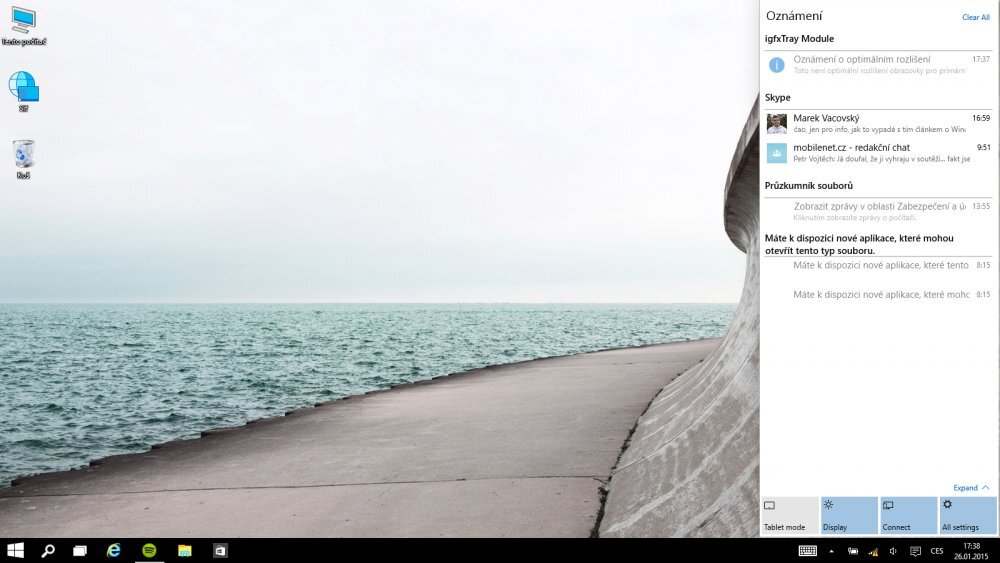Open the network status tray icon
The width and height of the screenshot is (1000, 563).
873,552
